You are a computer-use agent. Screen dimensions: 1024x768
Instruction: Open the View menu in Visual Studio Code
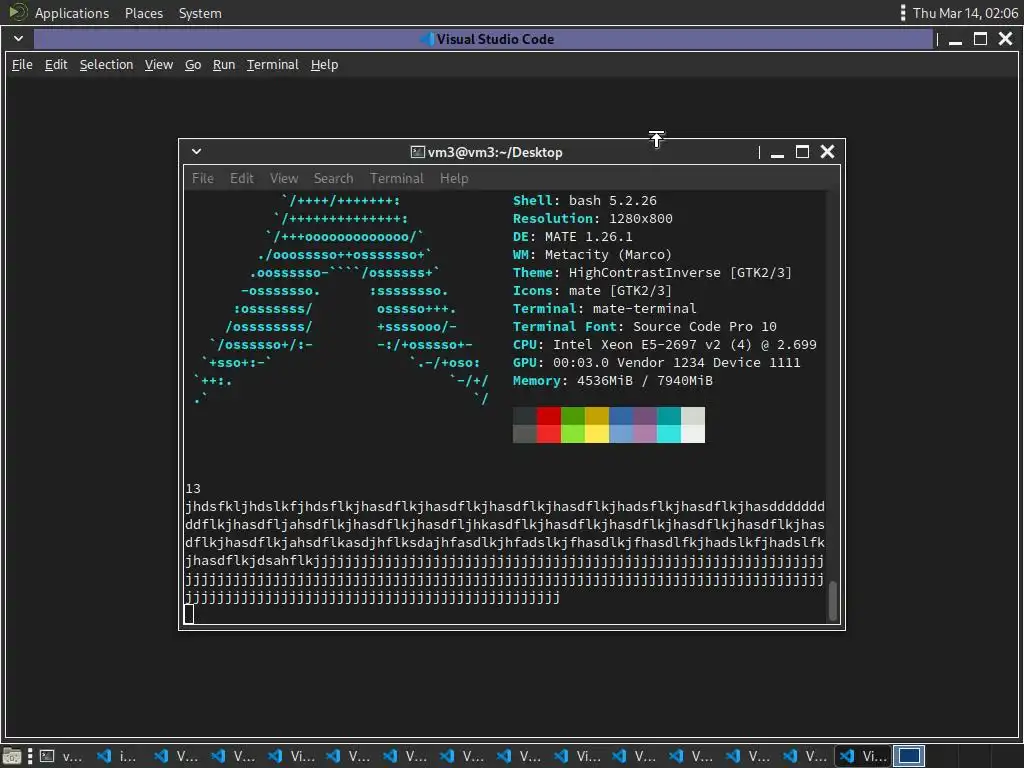click(159, 65)
